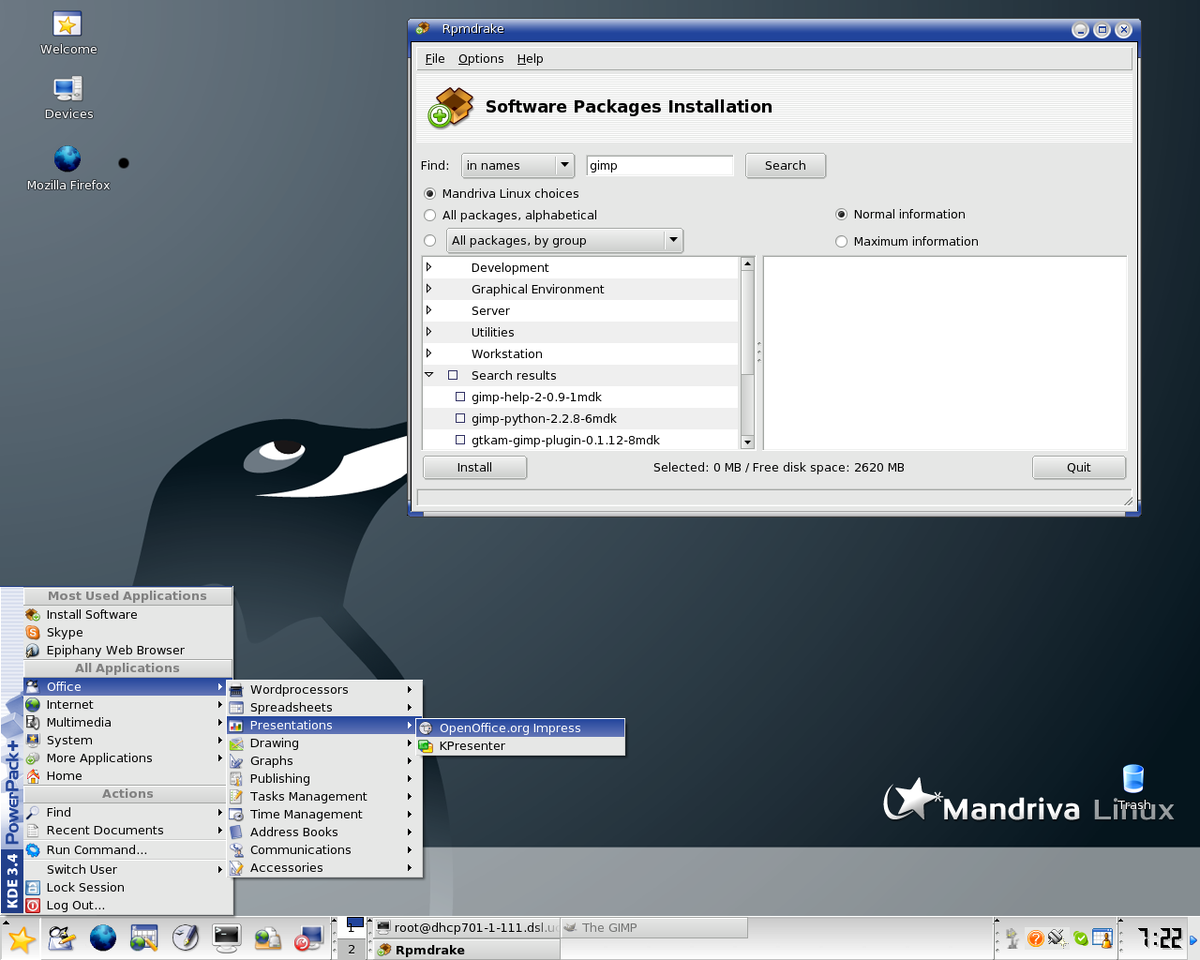1200x960 pixels.
Task: Launch OpenOffice.org Impress from submenu
Action: 521,728
